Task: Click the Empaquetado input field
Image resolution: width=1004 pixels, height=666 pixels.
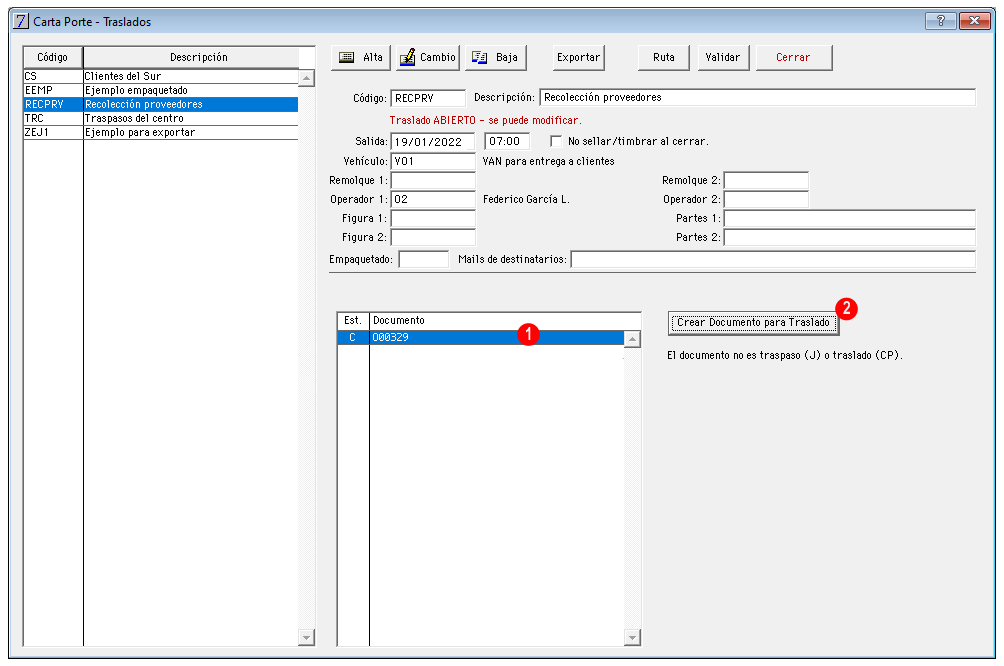Action: tap(423, 259)
